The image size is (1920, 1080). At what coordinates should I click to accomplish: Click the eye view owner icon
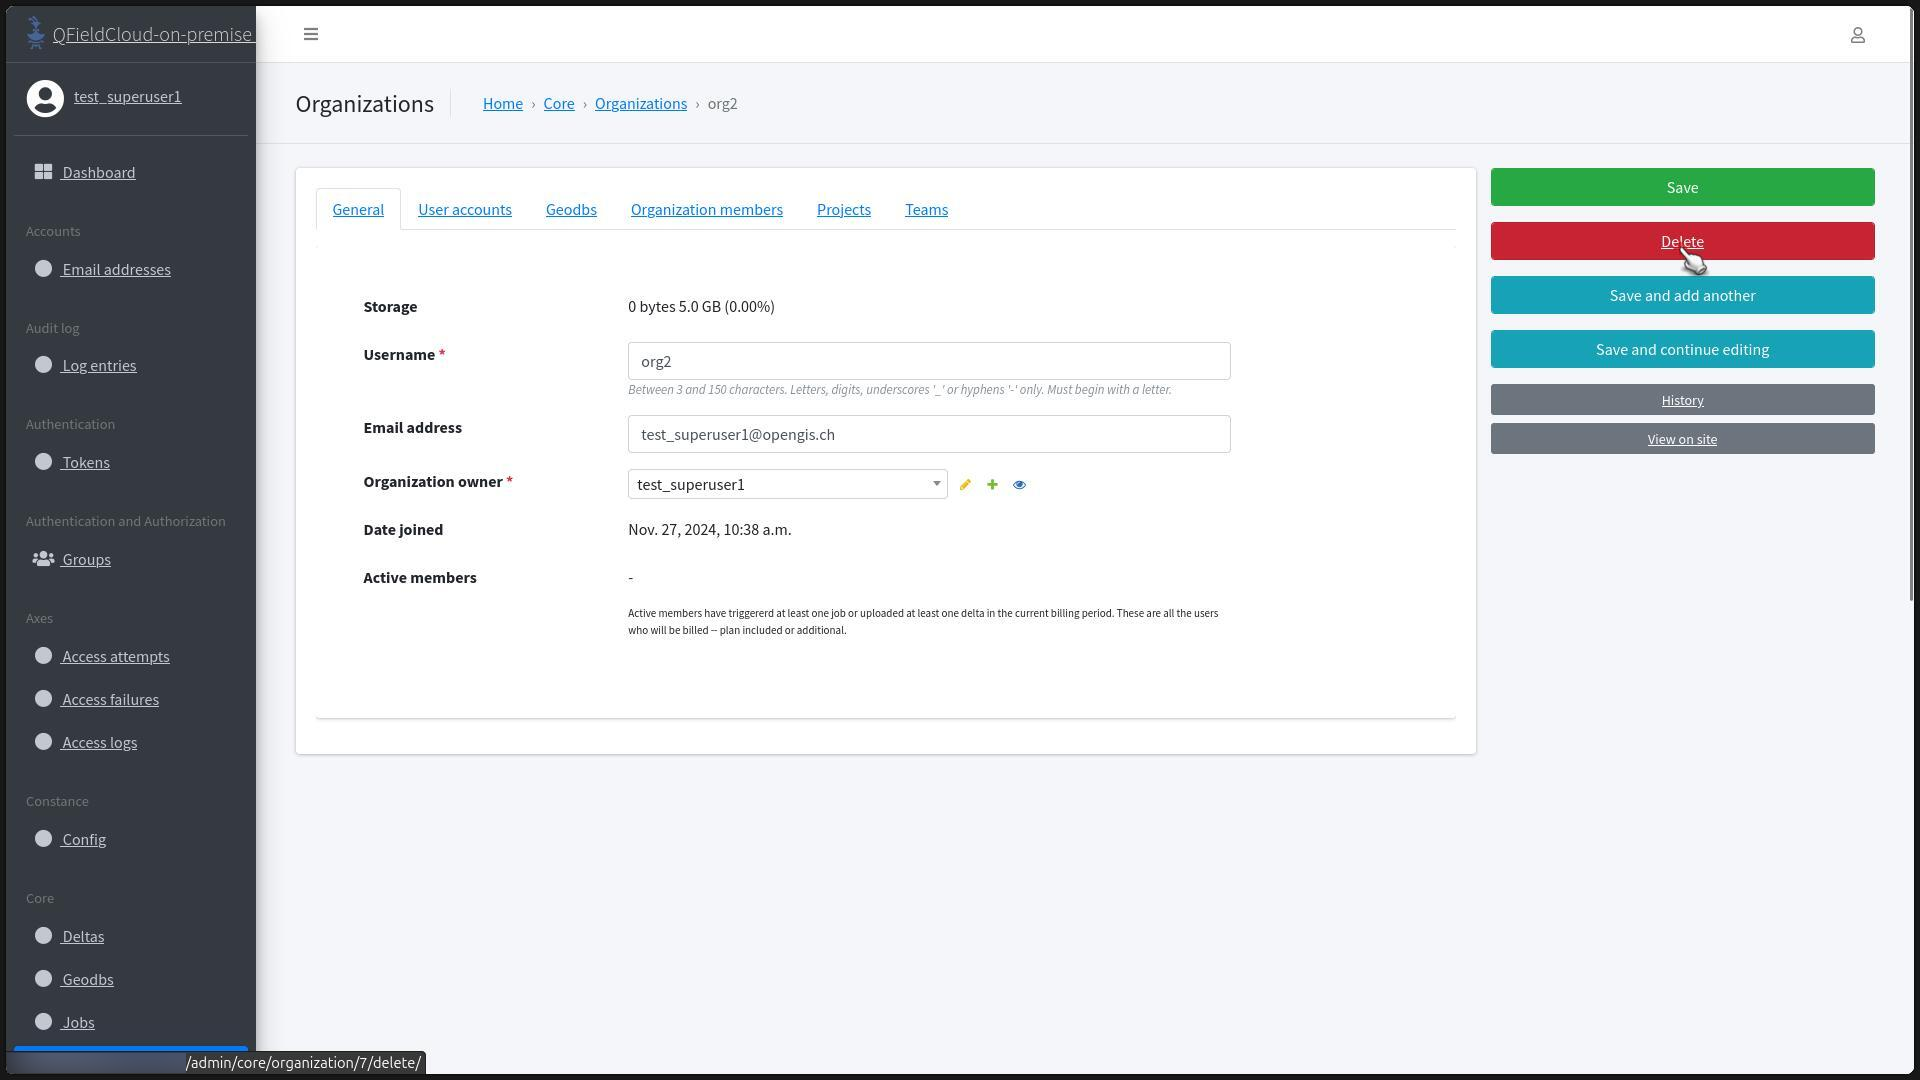pyautogui.click(x=1019, y=485)
